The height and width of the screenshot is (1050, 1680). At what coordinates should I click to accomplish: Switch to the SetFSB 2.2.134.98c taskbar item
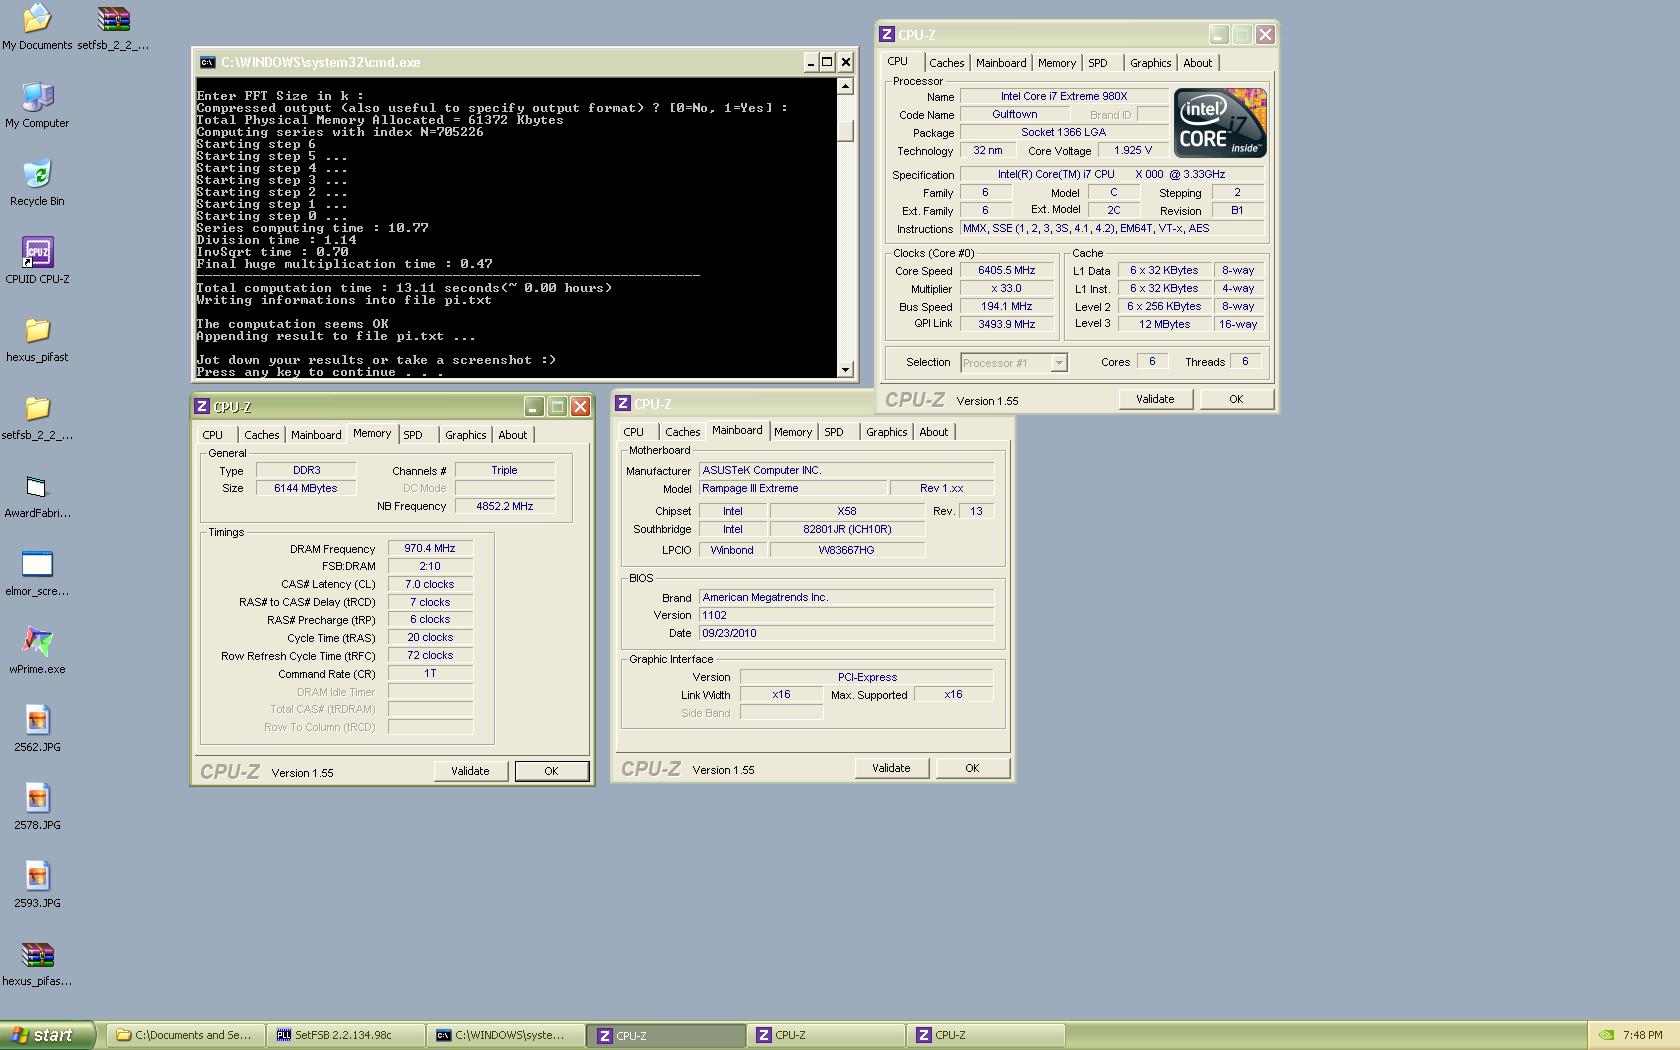(346, 1035)
